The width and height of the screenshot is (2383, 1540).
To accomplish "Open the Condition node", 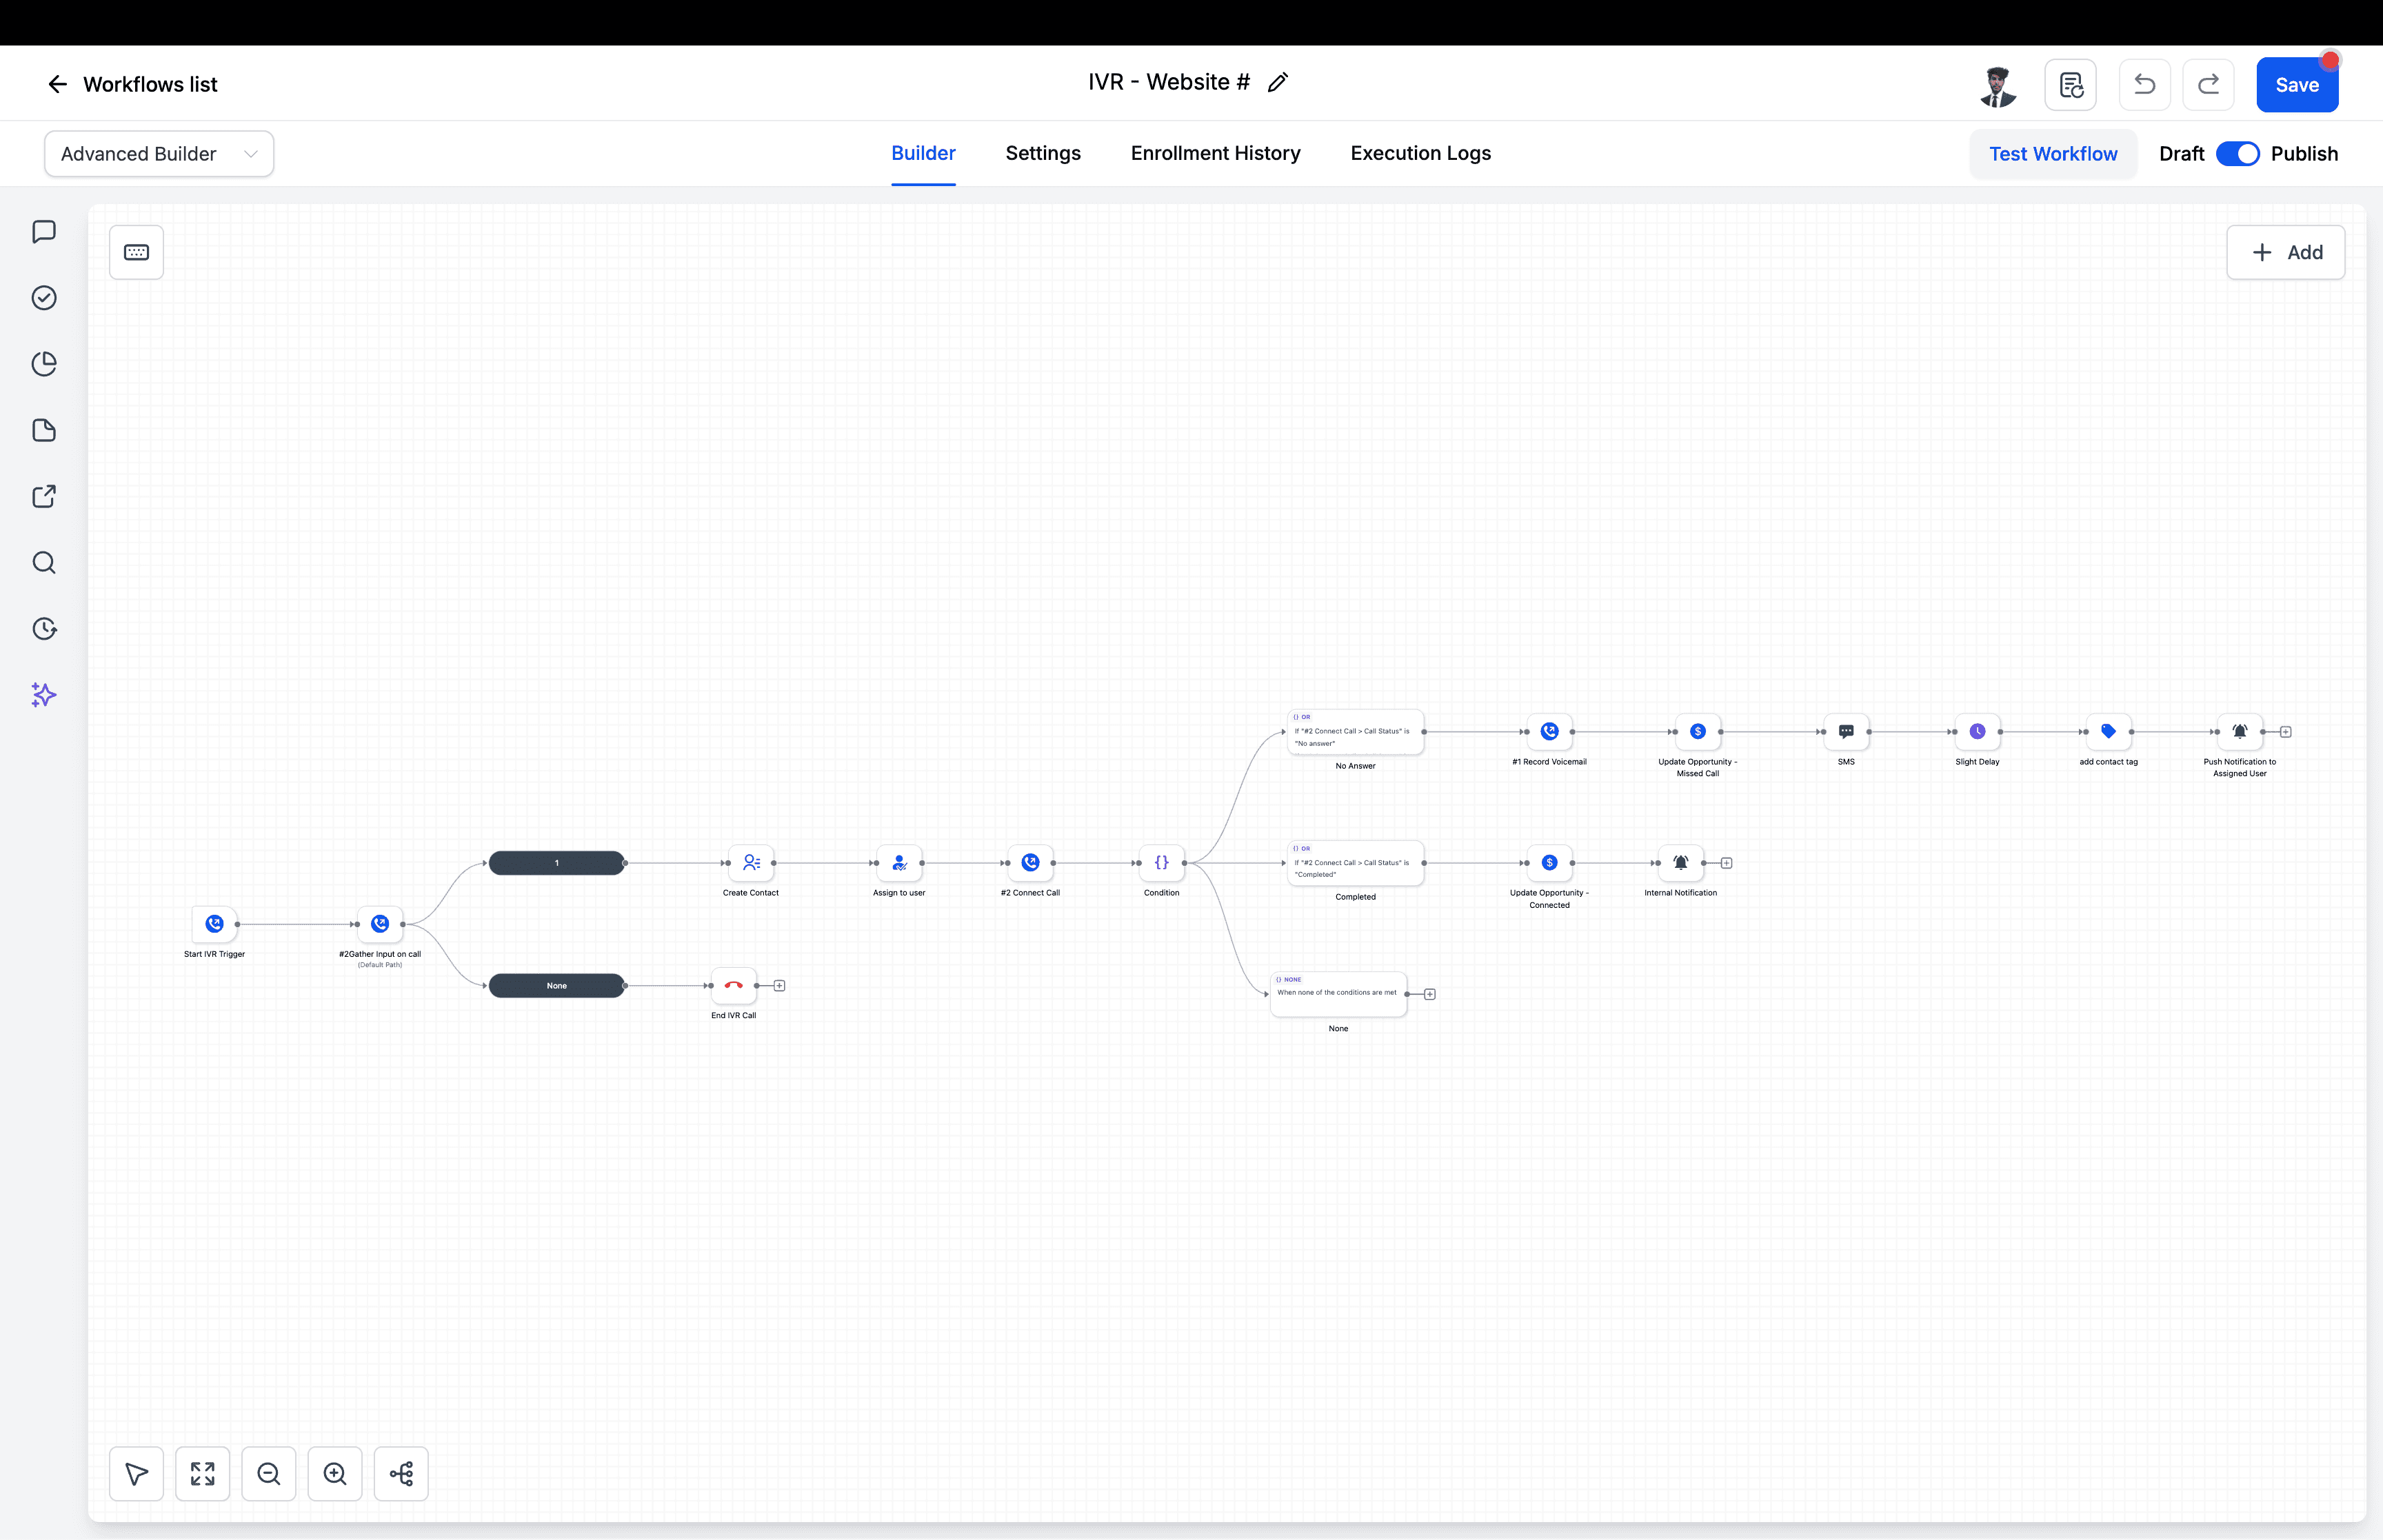I will [x=1162, y=863].
